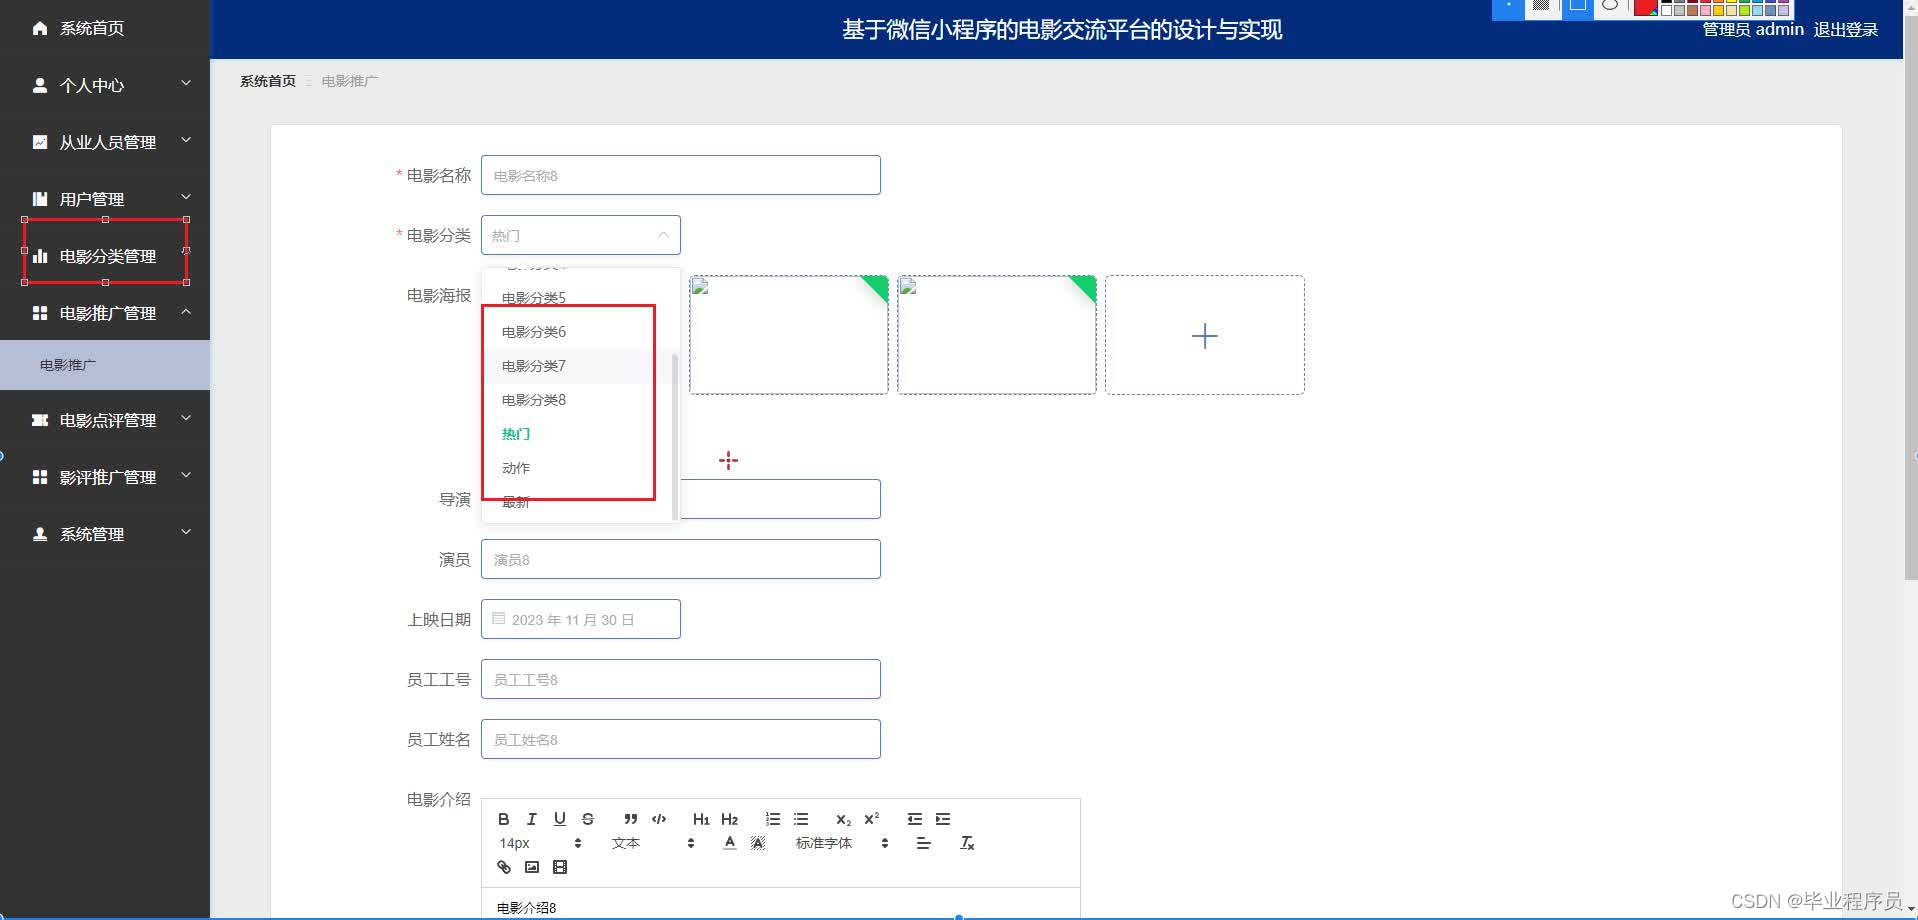Expand 从业人员管理 using its chevron
Viewport: 1918px width, 920px height.
click(x=186, y=141)
